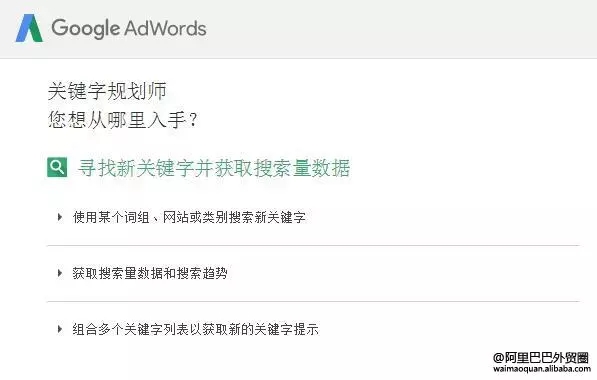Click the green magnifier search icon
This screenshot has width=597, height=380.
tap(57, 167)
